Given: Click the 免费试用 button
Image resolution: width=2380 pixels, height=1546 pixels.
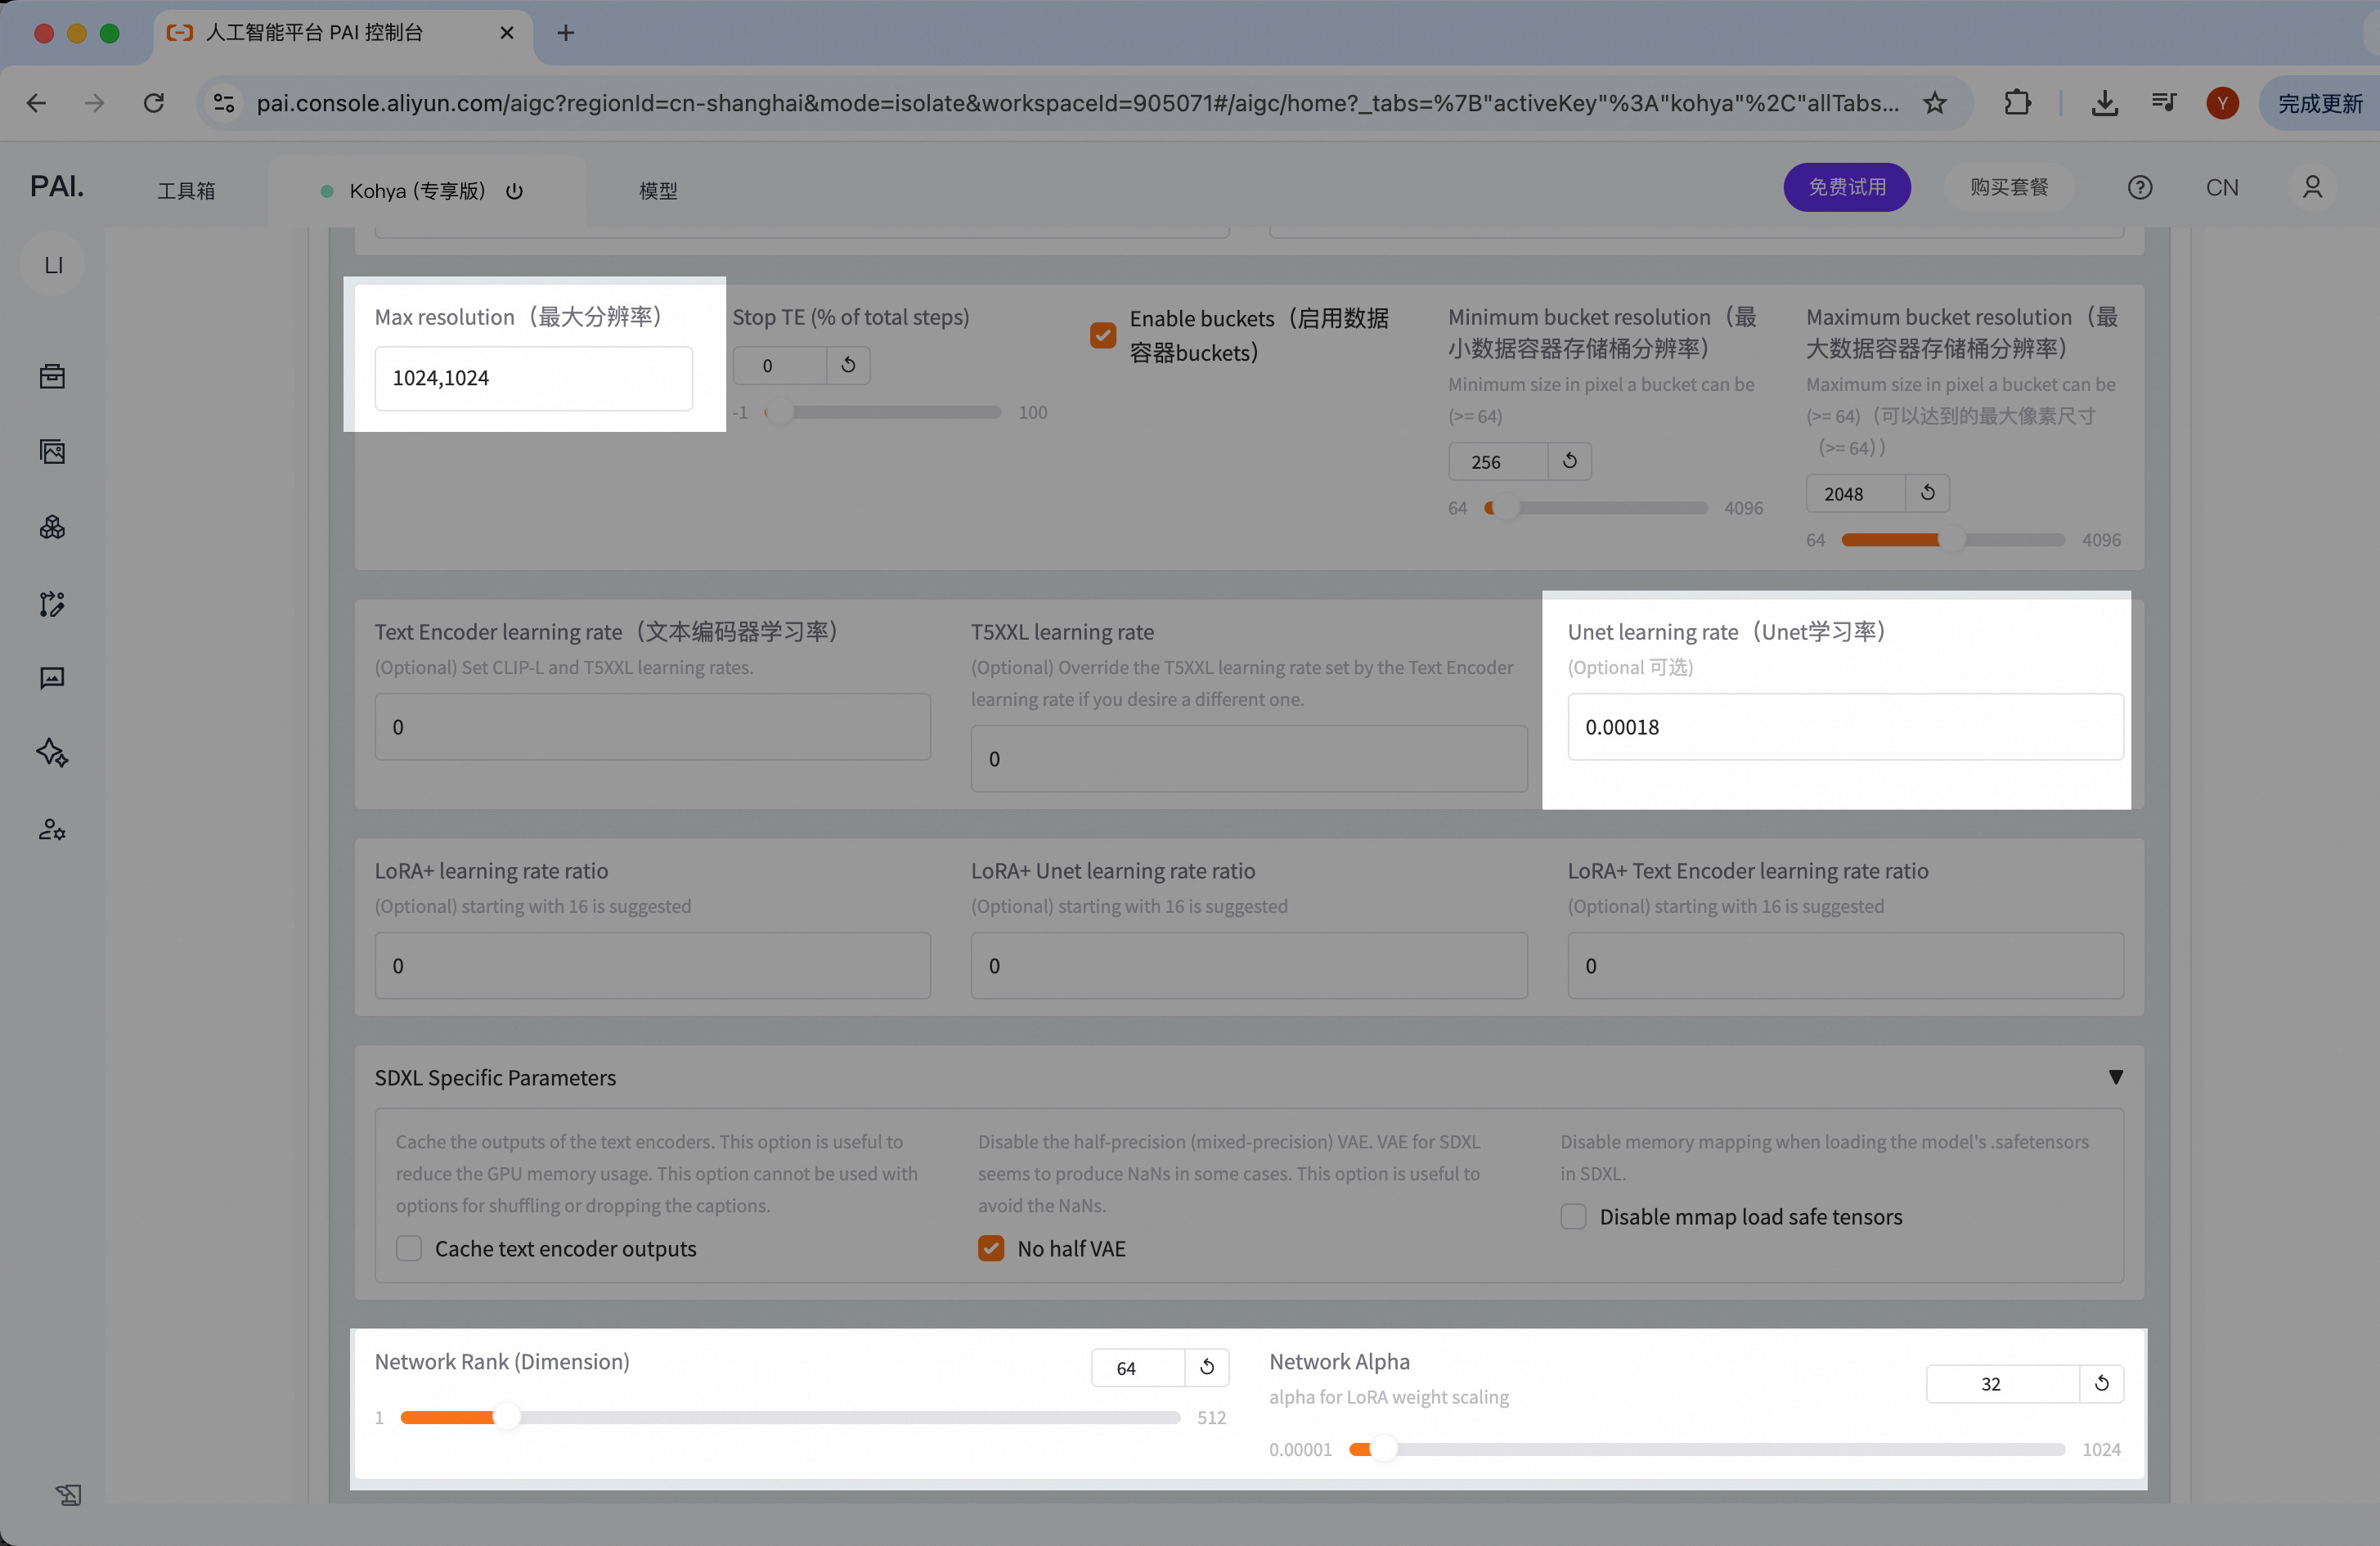Looking at the screenshot, I should tap(1846, 187).
